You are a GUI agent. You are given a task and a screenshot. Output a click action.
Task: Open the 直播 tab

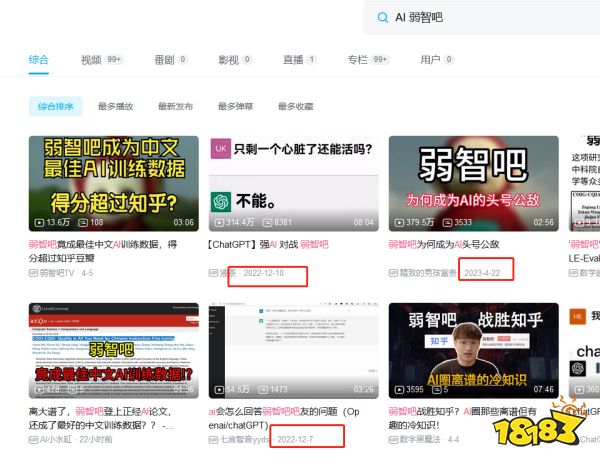click(x=299, y=60)
